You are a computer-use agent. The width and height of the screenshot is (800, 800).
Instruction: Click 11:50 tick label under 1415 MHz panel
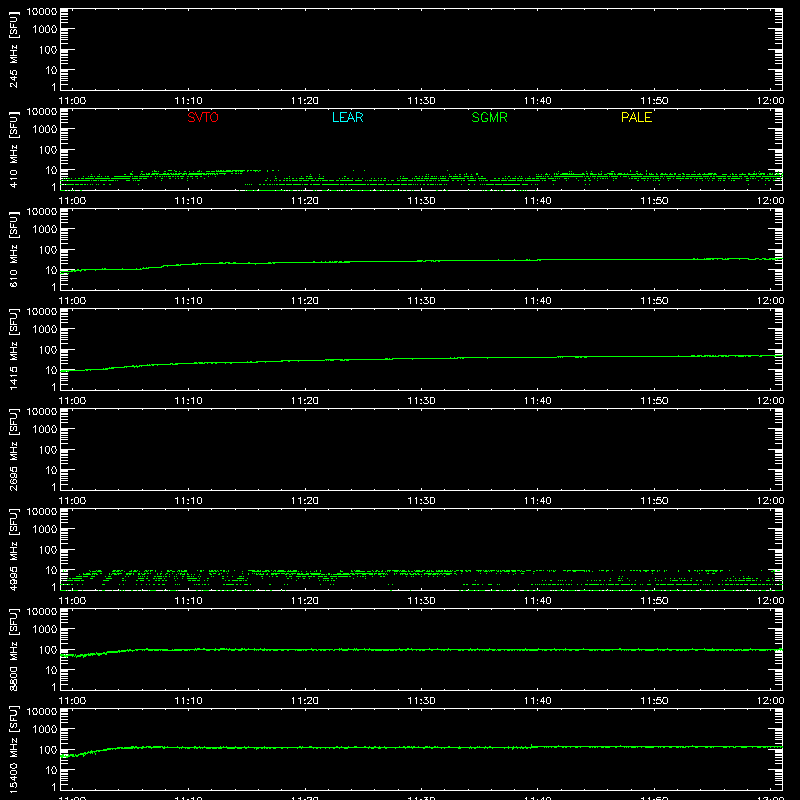[x=654, y=401]
